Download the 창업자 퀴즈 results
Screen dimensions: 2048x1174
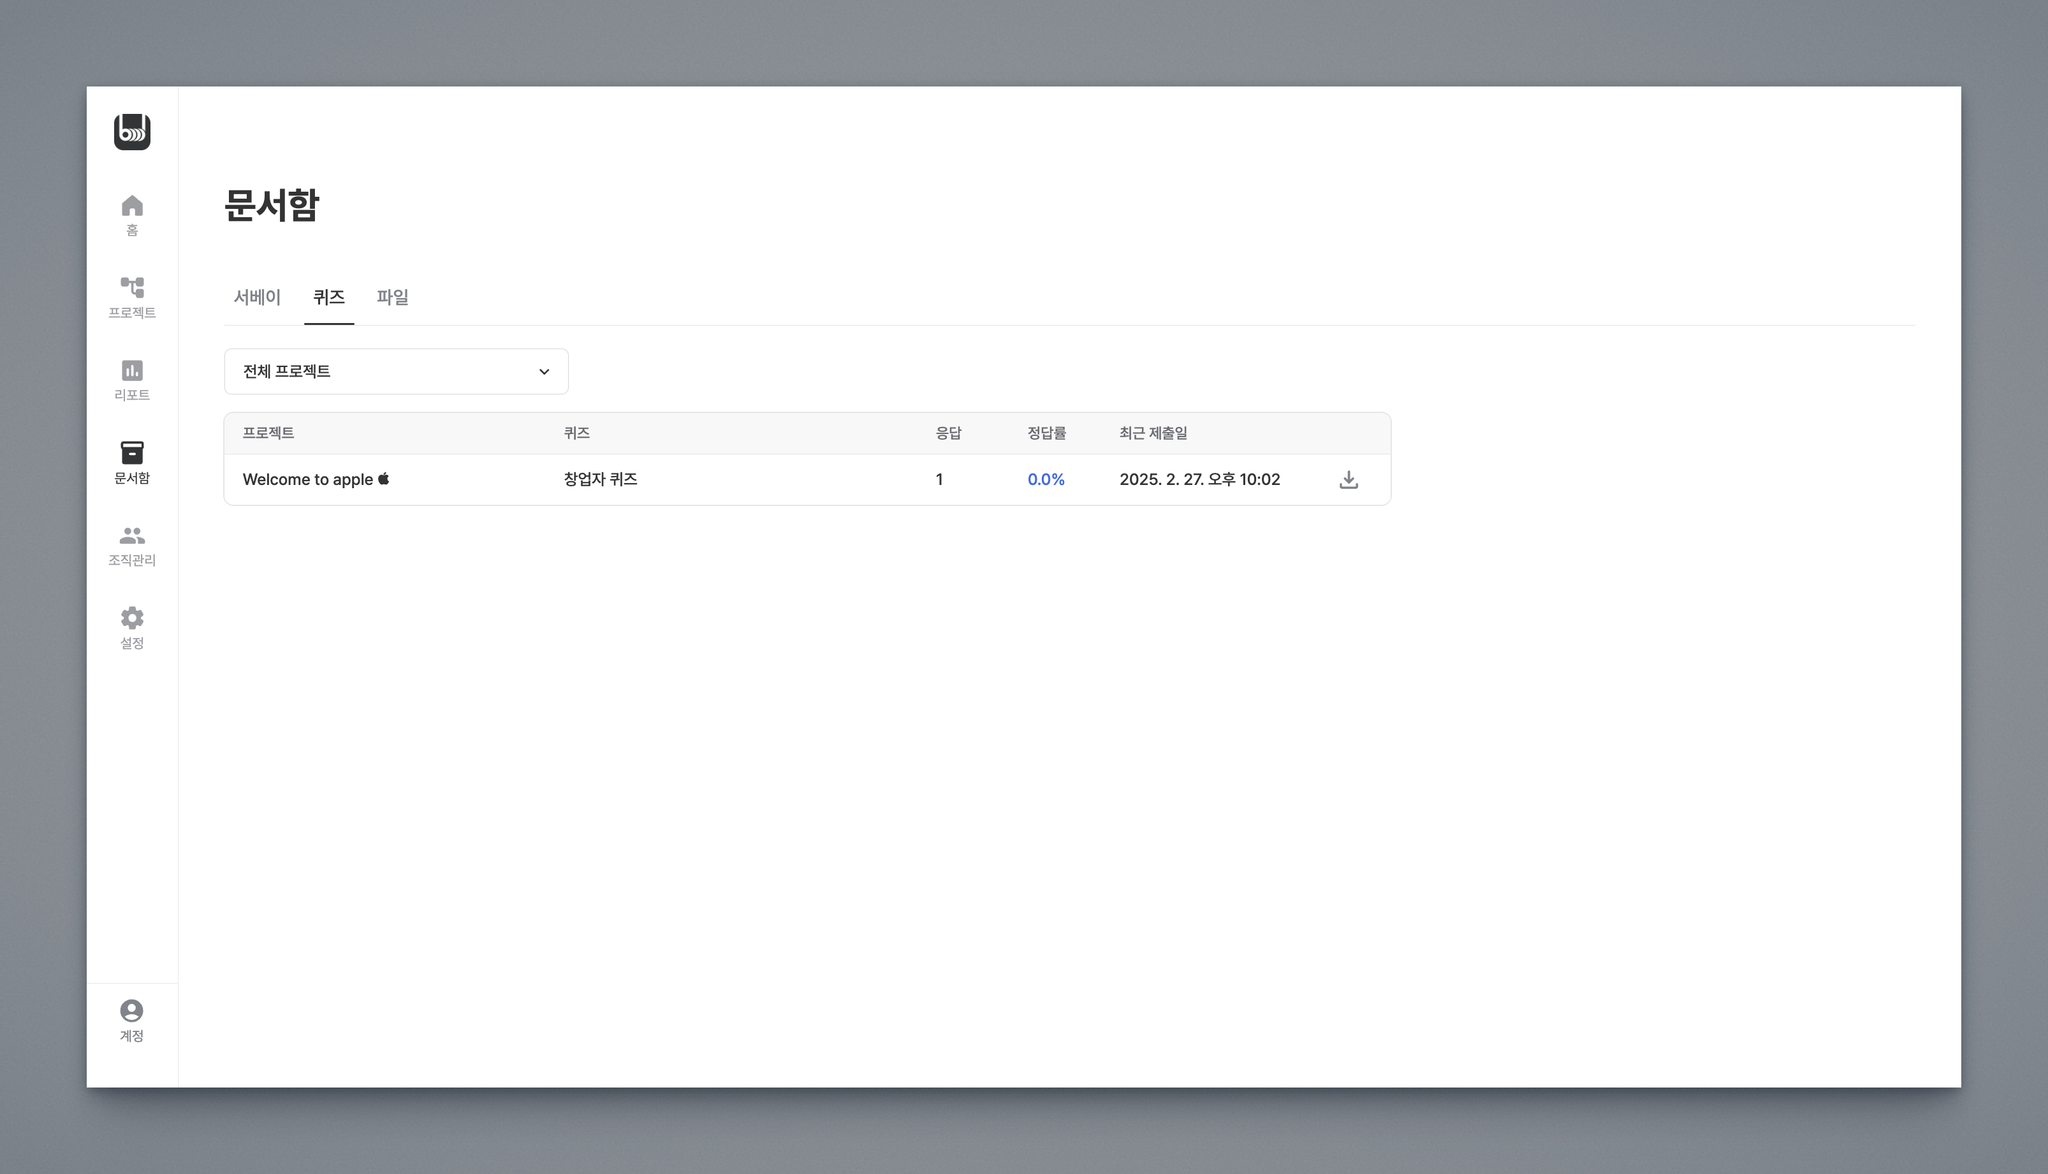click(x=1348, y=480)
